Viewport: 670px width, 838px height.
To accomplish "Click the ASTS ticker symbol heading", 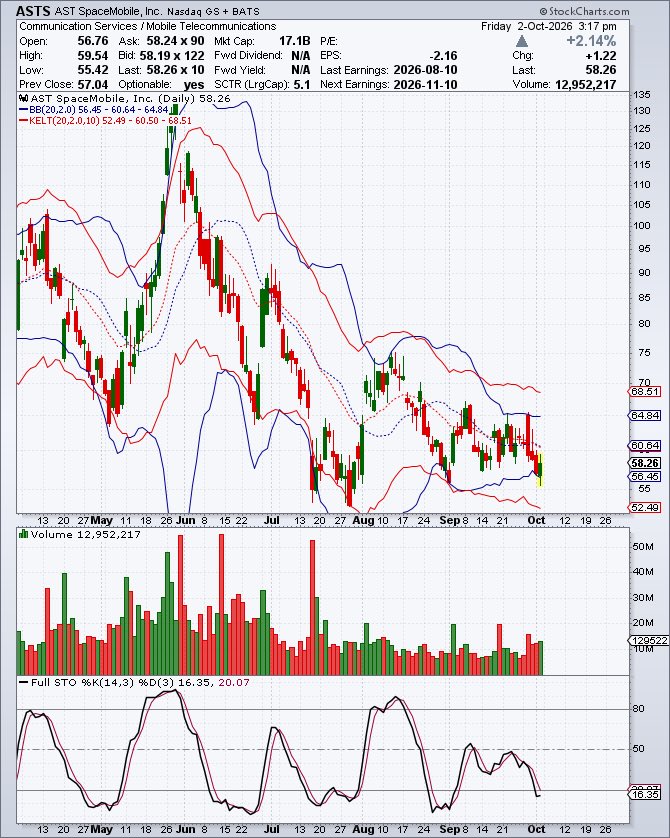I will click(x=33, y=11).
